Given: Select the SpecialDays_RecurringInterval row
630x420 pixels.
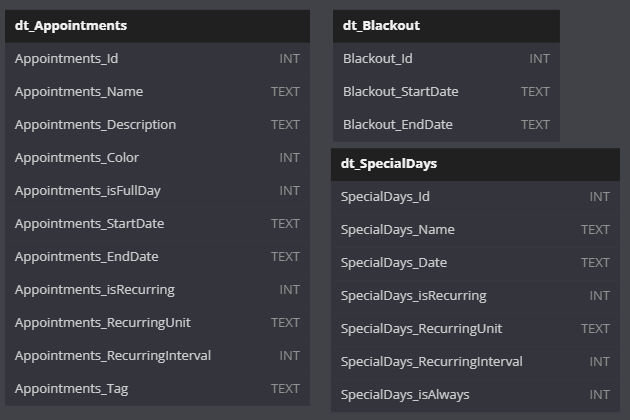Looking at the screenshot, I should pyautogui.click(x=475, y=362).
